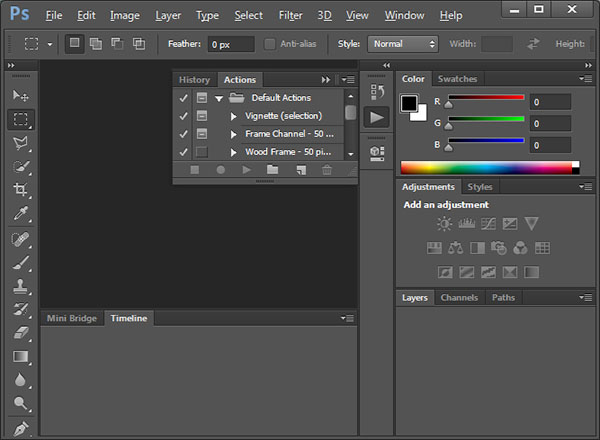
Task: Open the Filter menu
Action: click(290, 15)
